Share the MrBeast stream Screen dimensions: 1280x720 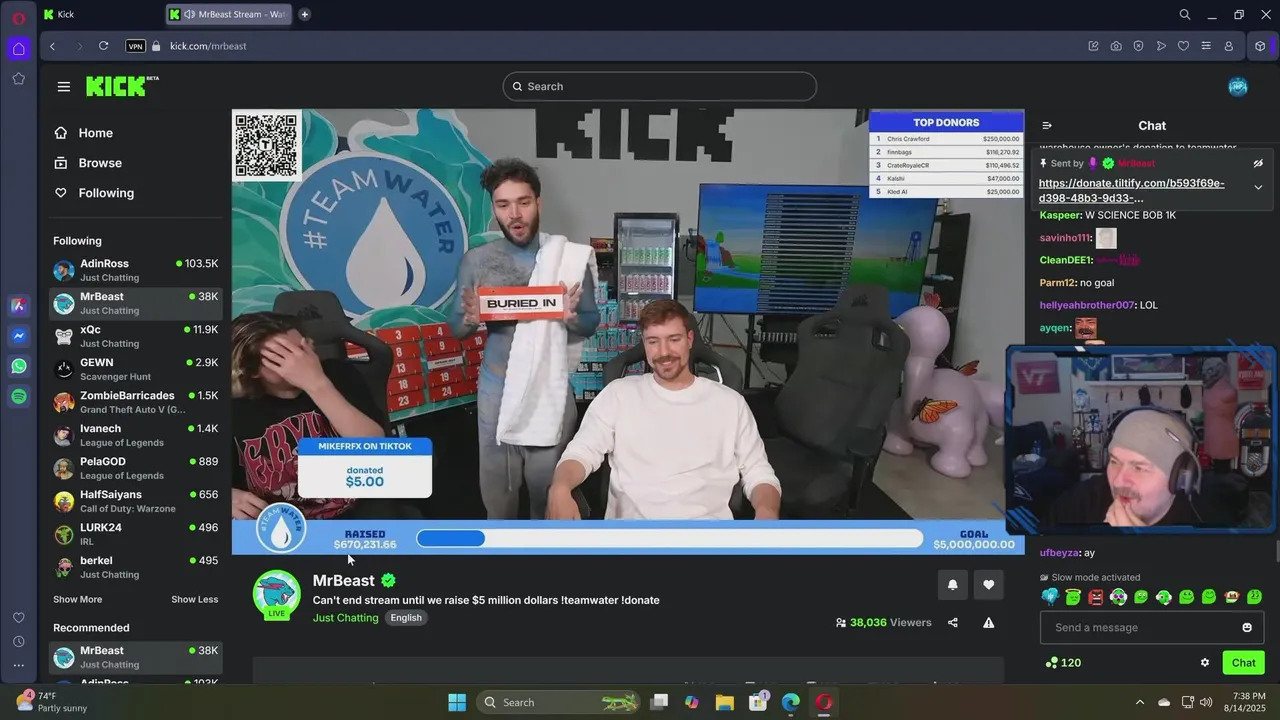click(952, 622)
